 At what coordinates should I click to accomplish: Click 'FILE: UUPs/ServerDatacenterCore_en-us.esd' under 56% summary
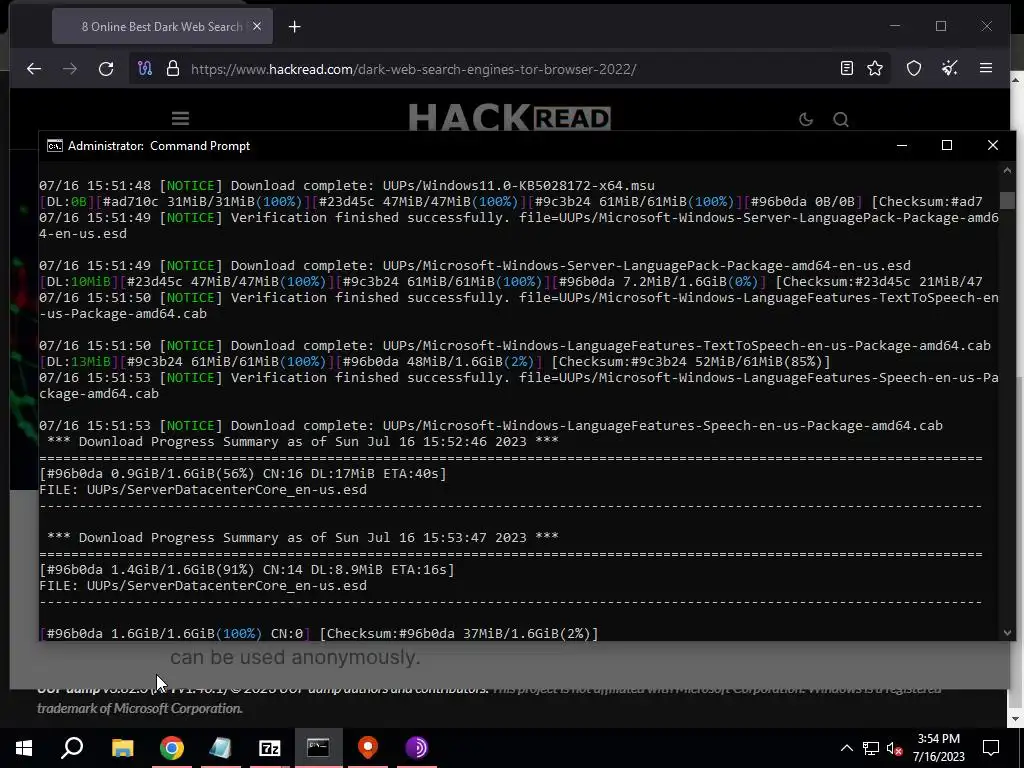(203, 490)
